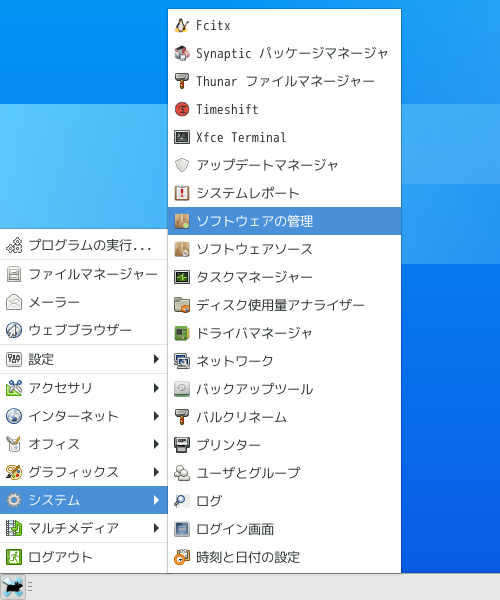Click the ログ magnifier icon

coord(182,501)
